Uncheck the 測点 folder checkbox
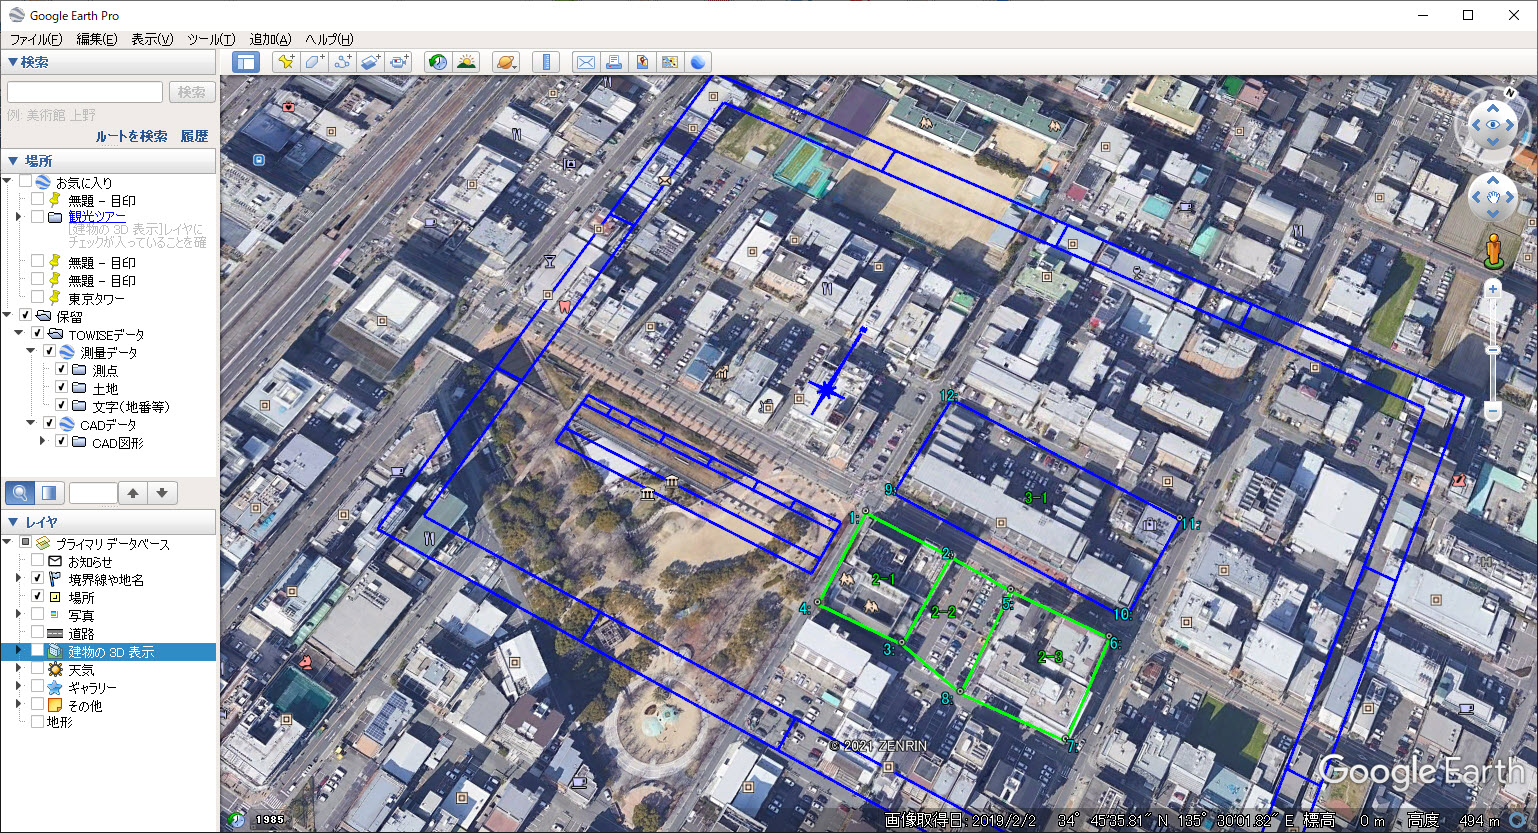This screenshot has height=833, width=1538. [x=61, y=370]
